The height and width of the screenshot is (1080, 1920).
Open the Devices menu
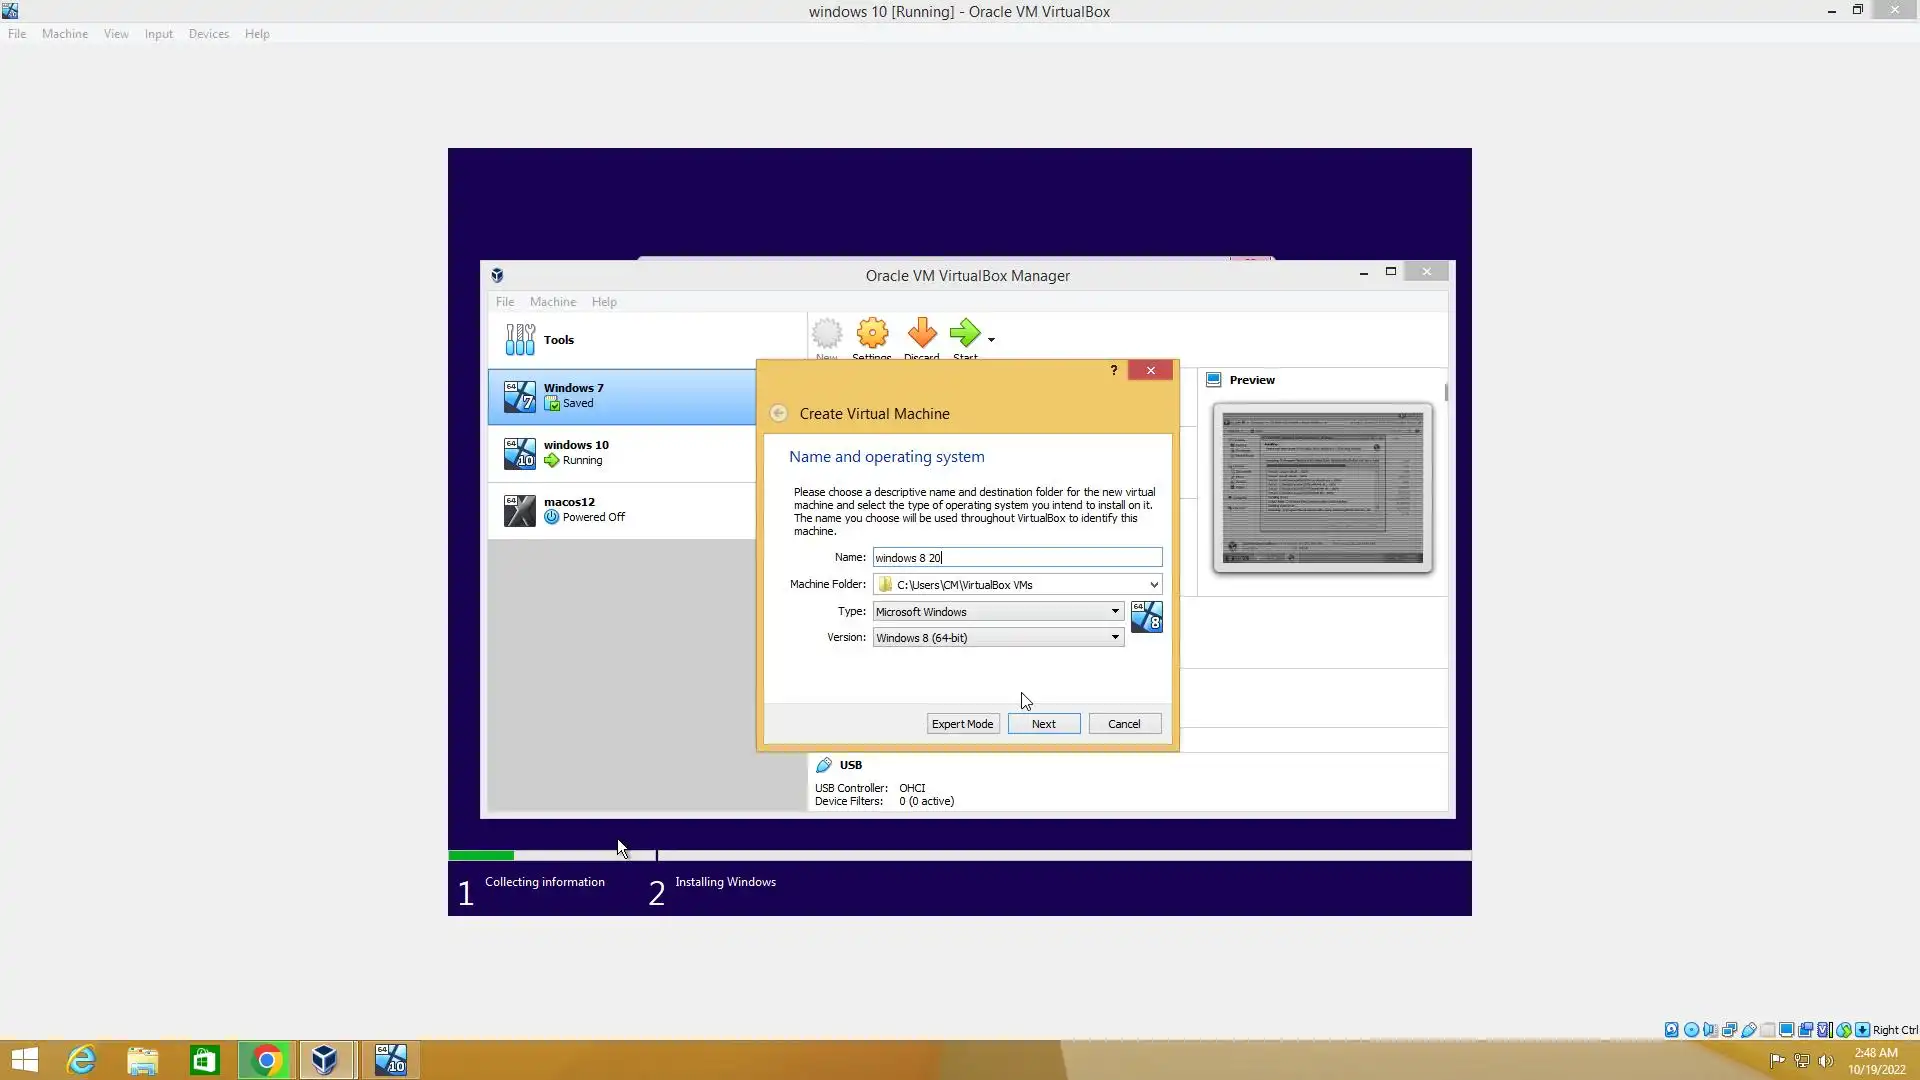(x=208, y=34)
